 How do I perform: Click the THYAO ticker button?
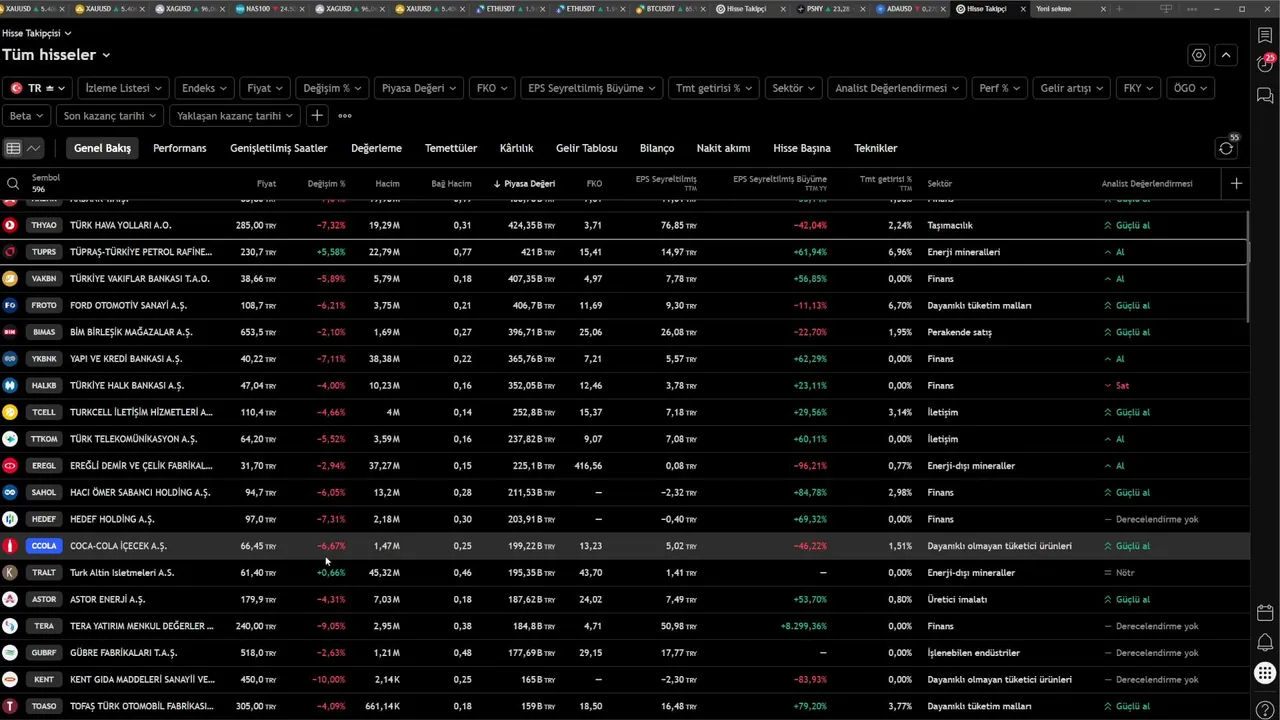pos(44,225)
